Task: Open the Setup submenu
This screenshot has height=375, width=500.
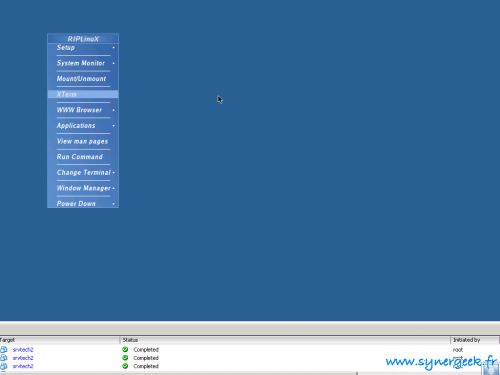Action: coord(83,48)
